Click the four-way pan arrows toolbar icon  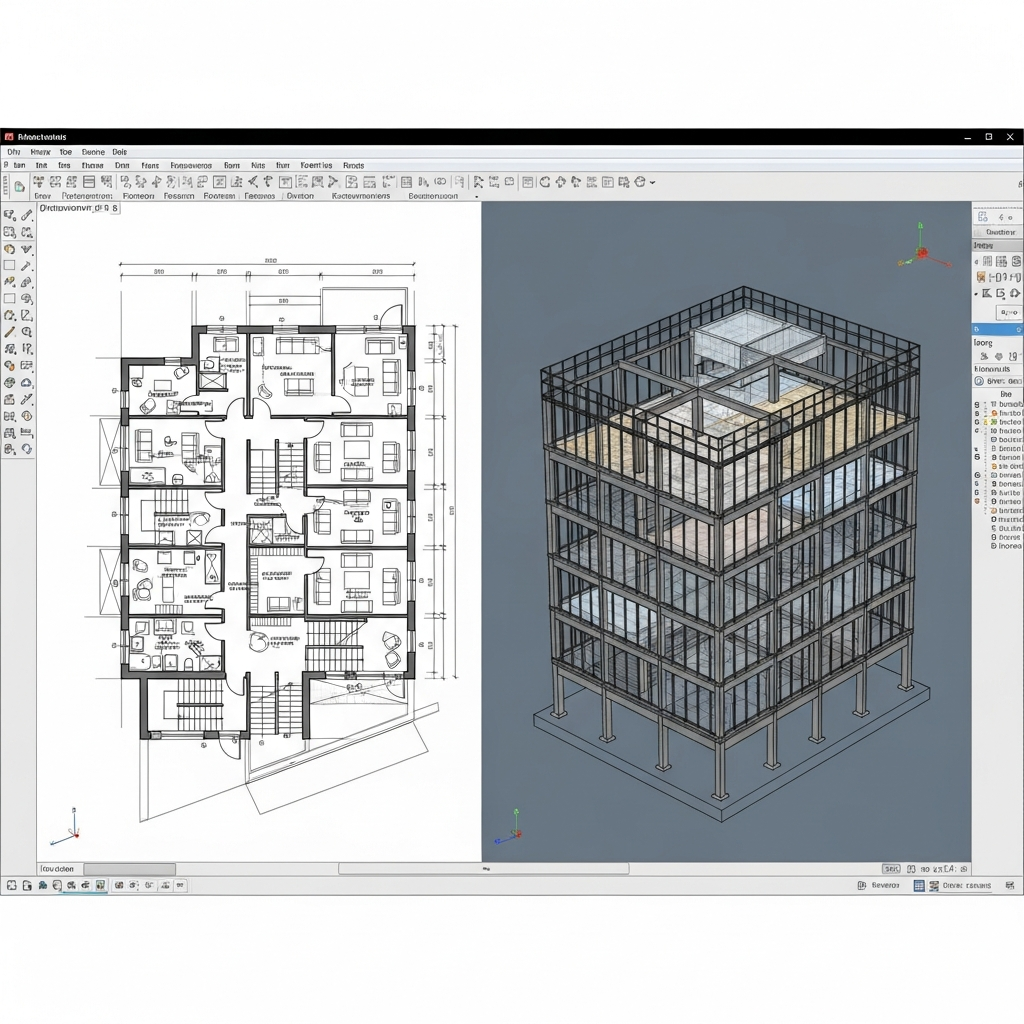(x=561, y=182)
